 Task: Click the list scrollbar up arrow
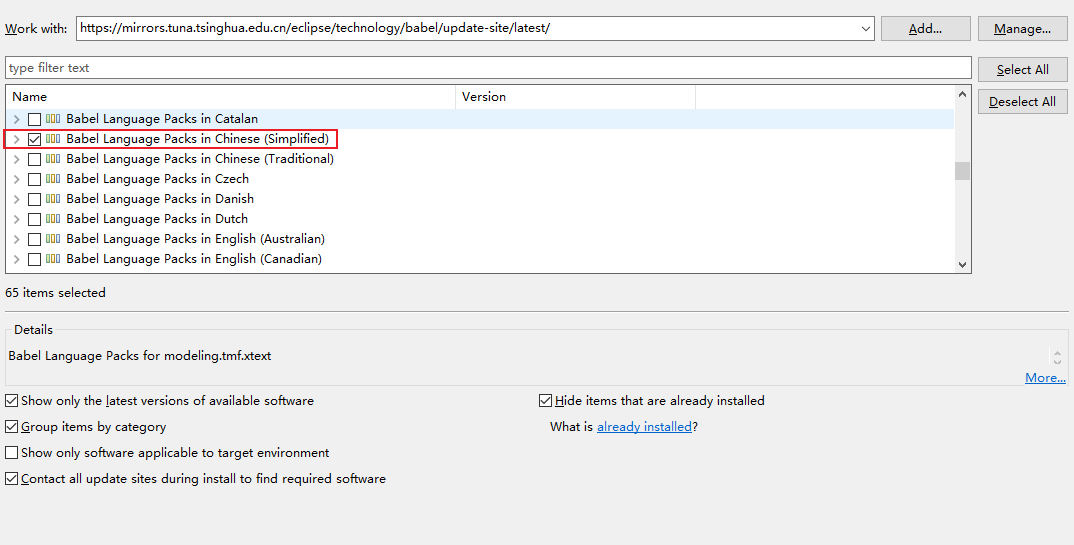pos(962,94)
